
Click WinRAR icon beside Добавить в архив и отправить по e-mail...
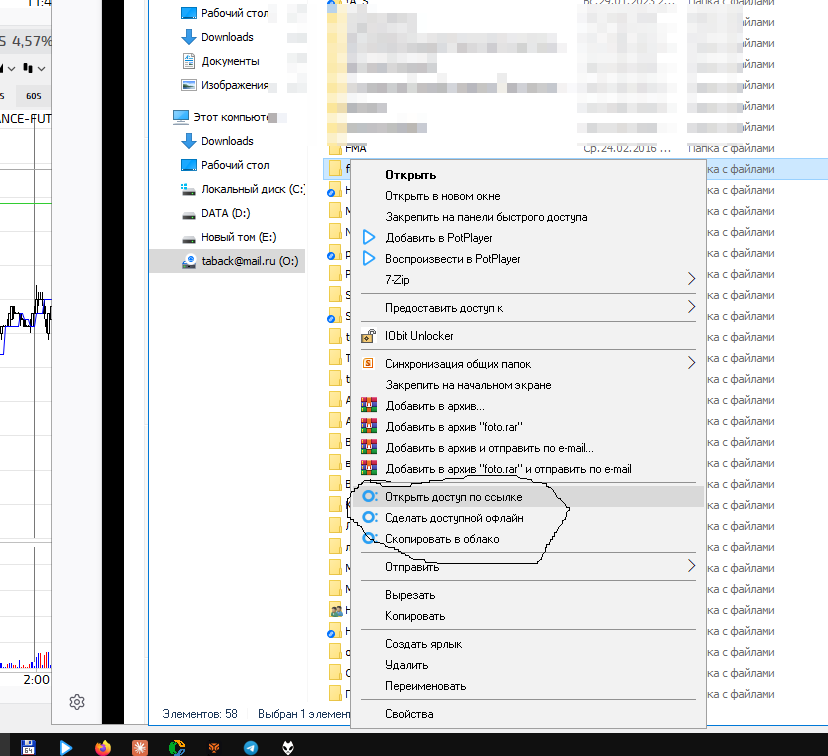click(369, 447)
